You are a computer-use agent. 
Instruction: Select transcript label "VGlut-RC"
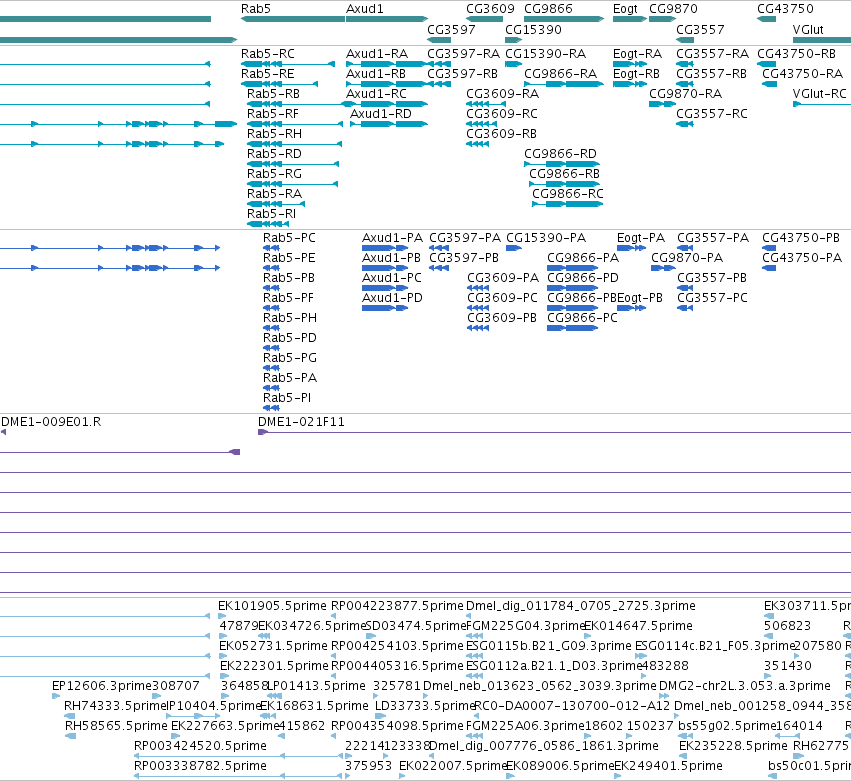pos(820,94)
